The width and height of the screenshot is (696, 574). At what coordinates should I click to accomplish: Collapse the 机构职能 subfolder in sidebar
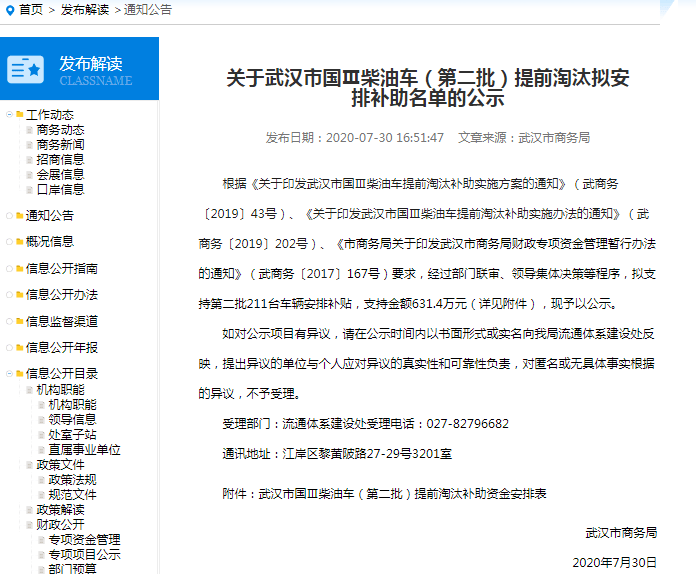29,390
